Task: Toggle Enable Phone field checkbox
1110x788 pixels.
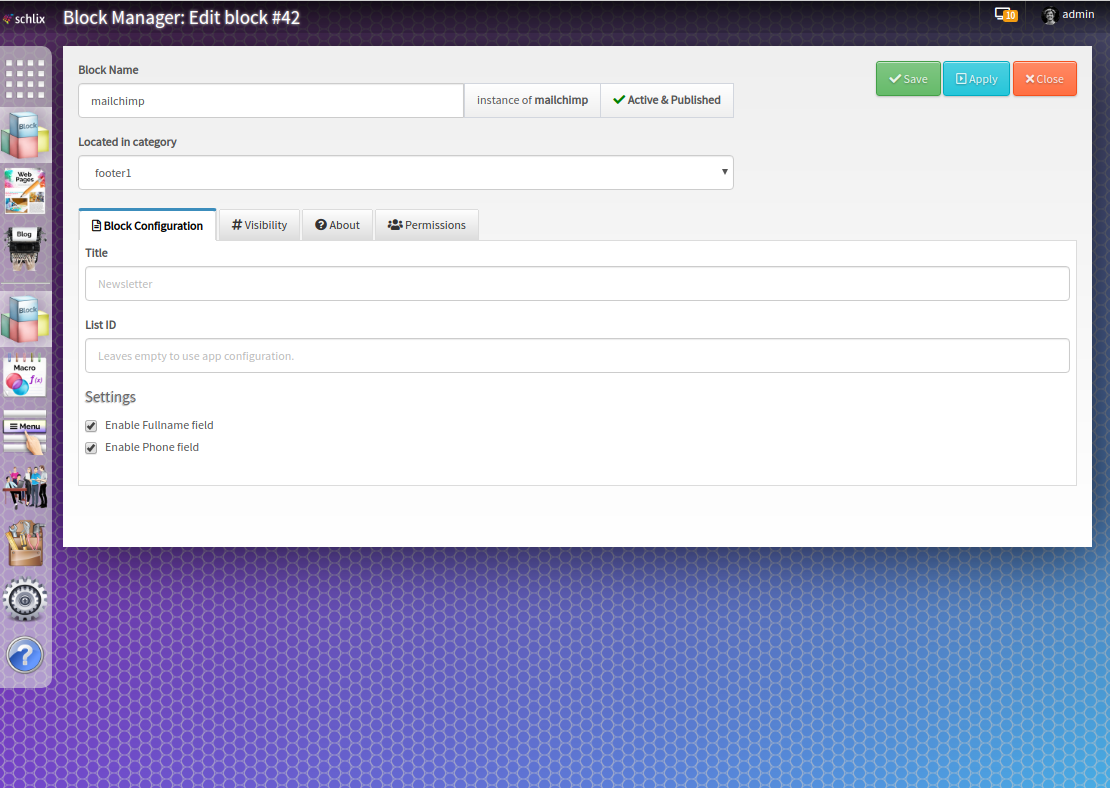Action: 91,447
